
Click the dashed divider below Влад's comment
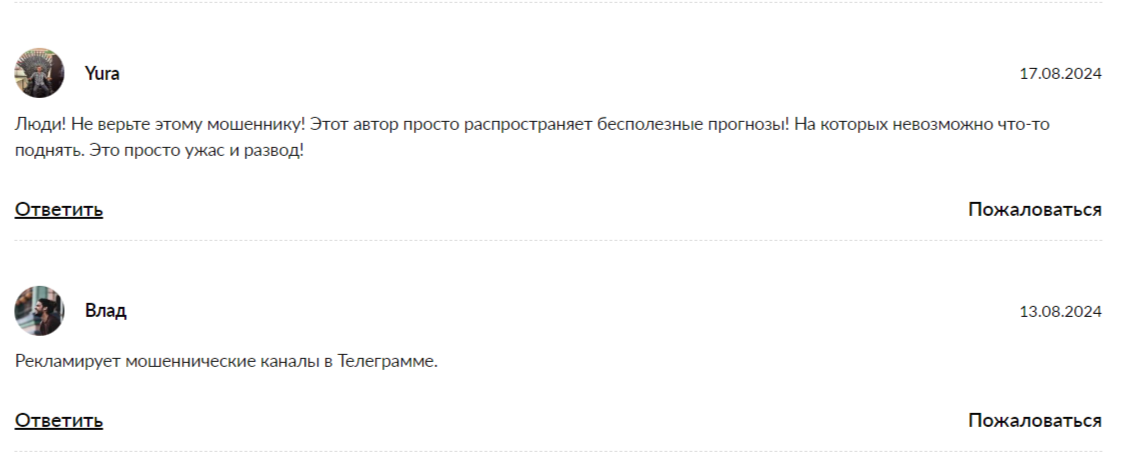click(558, 452)
